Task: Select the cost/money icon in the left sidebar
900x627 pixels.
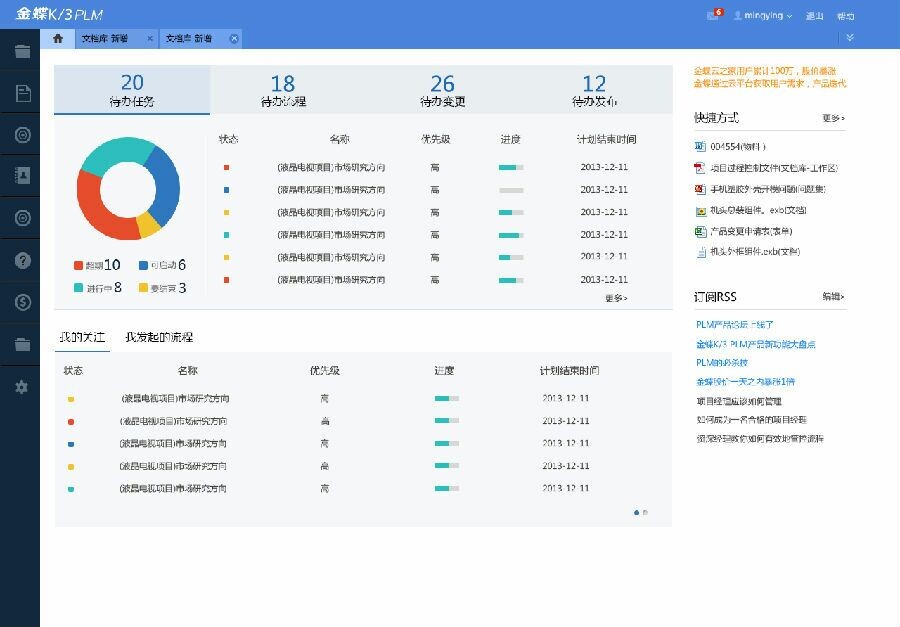Action: (22, 302)
